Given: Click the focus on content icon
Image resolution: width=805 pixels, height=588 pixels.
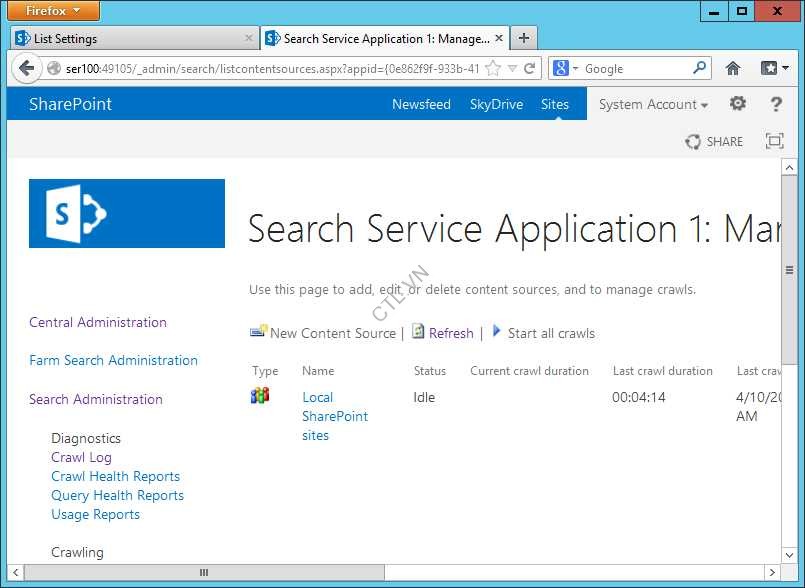Looking at the screenshot, I should [x=774, y=142].
